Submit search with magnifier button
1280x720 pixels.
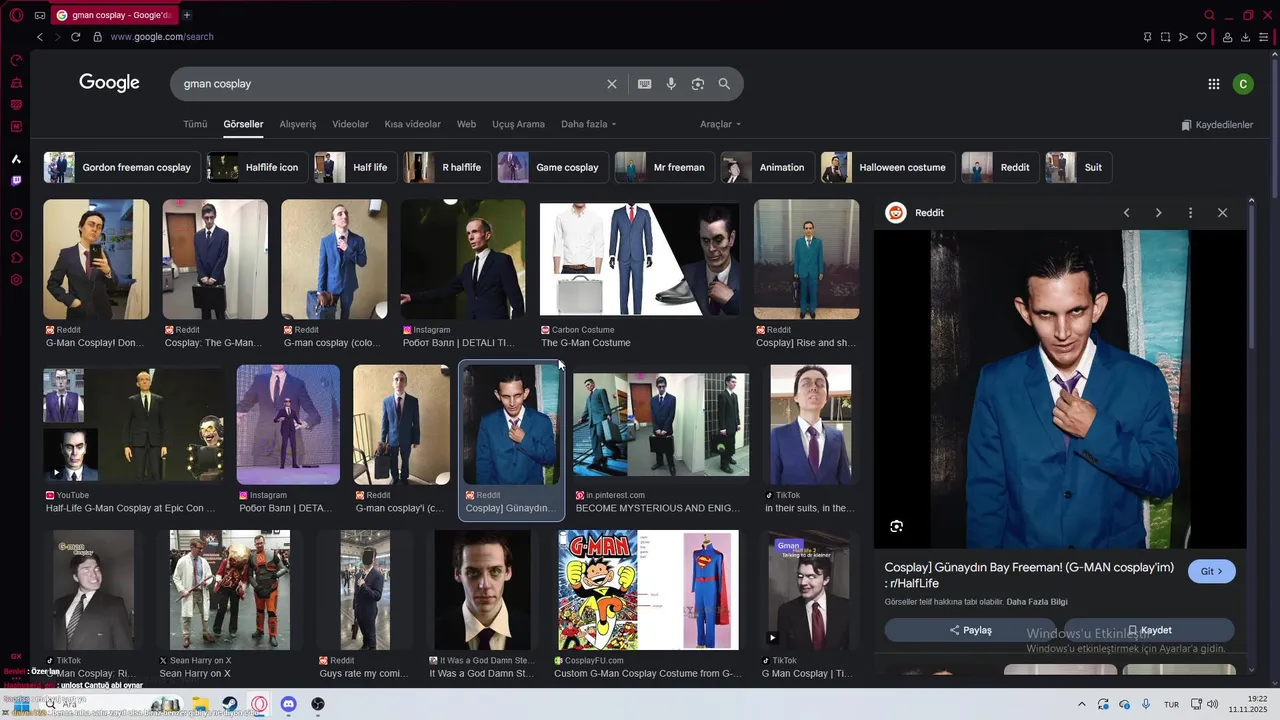pos(724,84)
